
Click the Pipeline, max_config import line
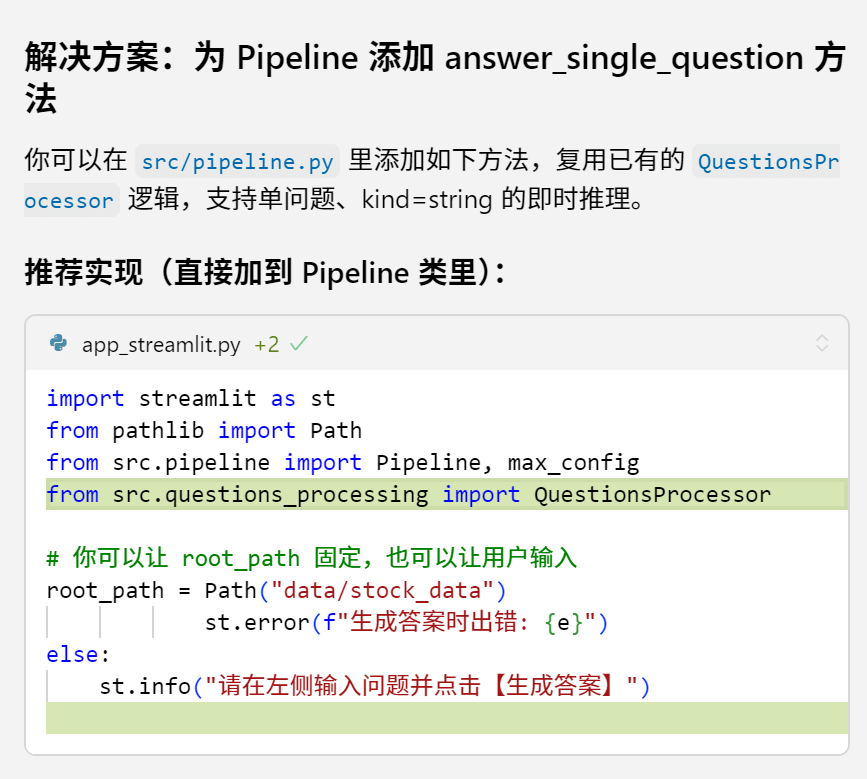click(343, 463)
